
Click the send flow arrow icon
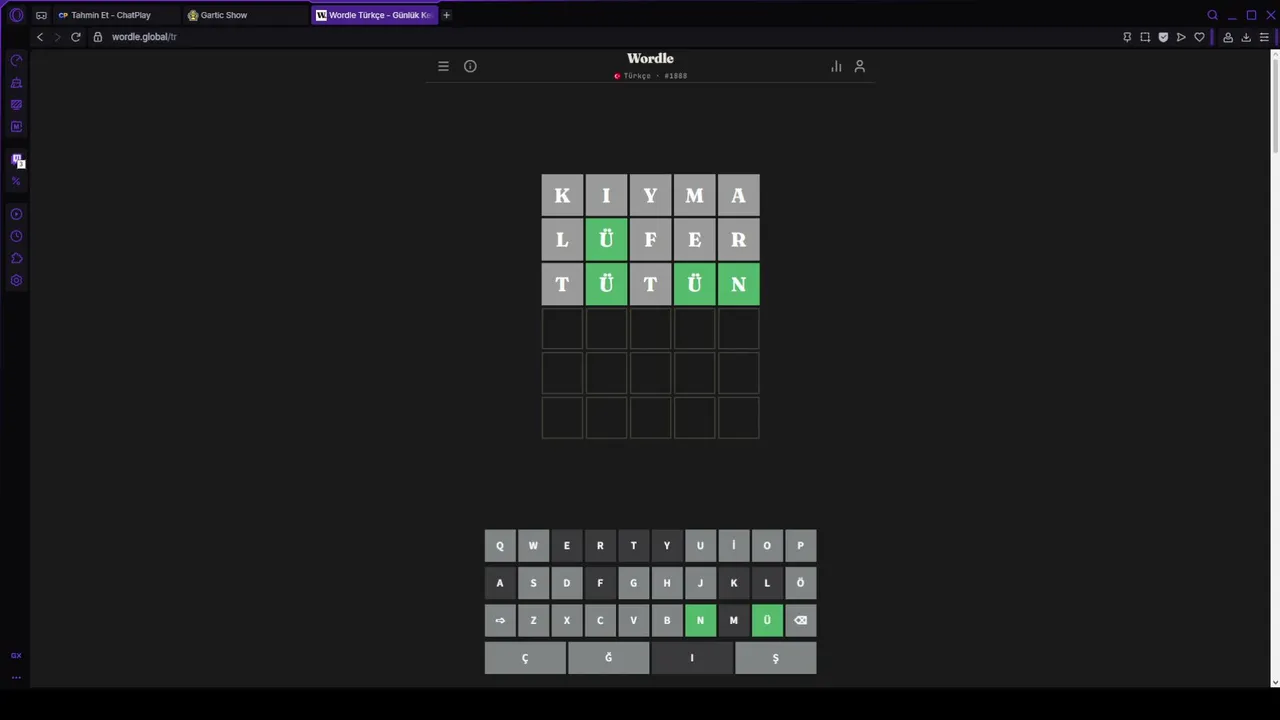coord(1181,37)
